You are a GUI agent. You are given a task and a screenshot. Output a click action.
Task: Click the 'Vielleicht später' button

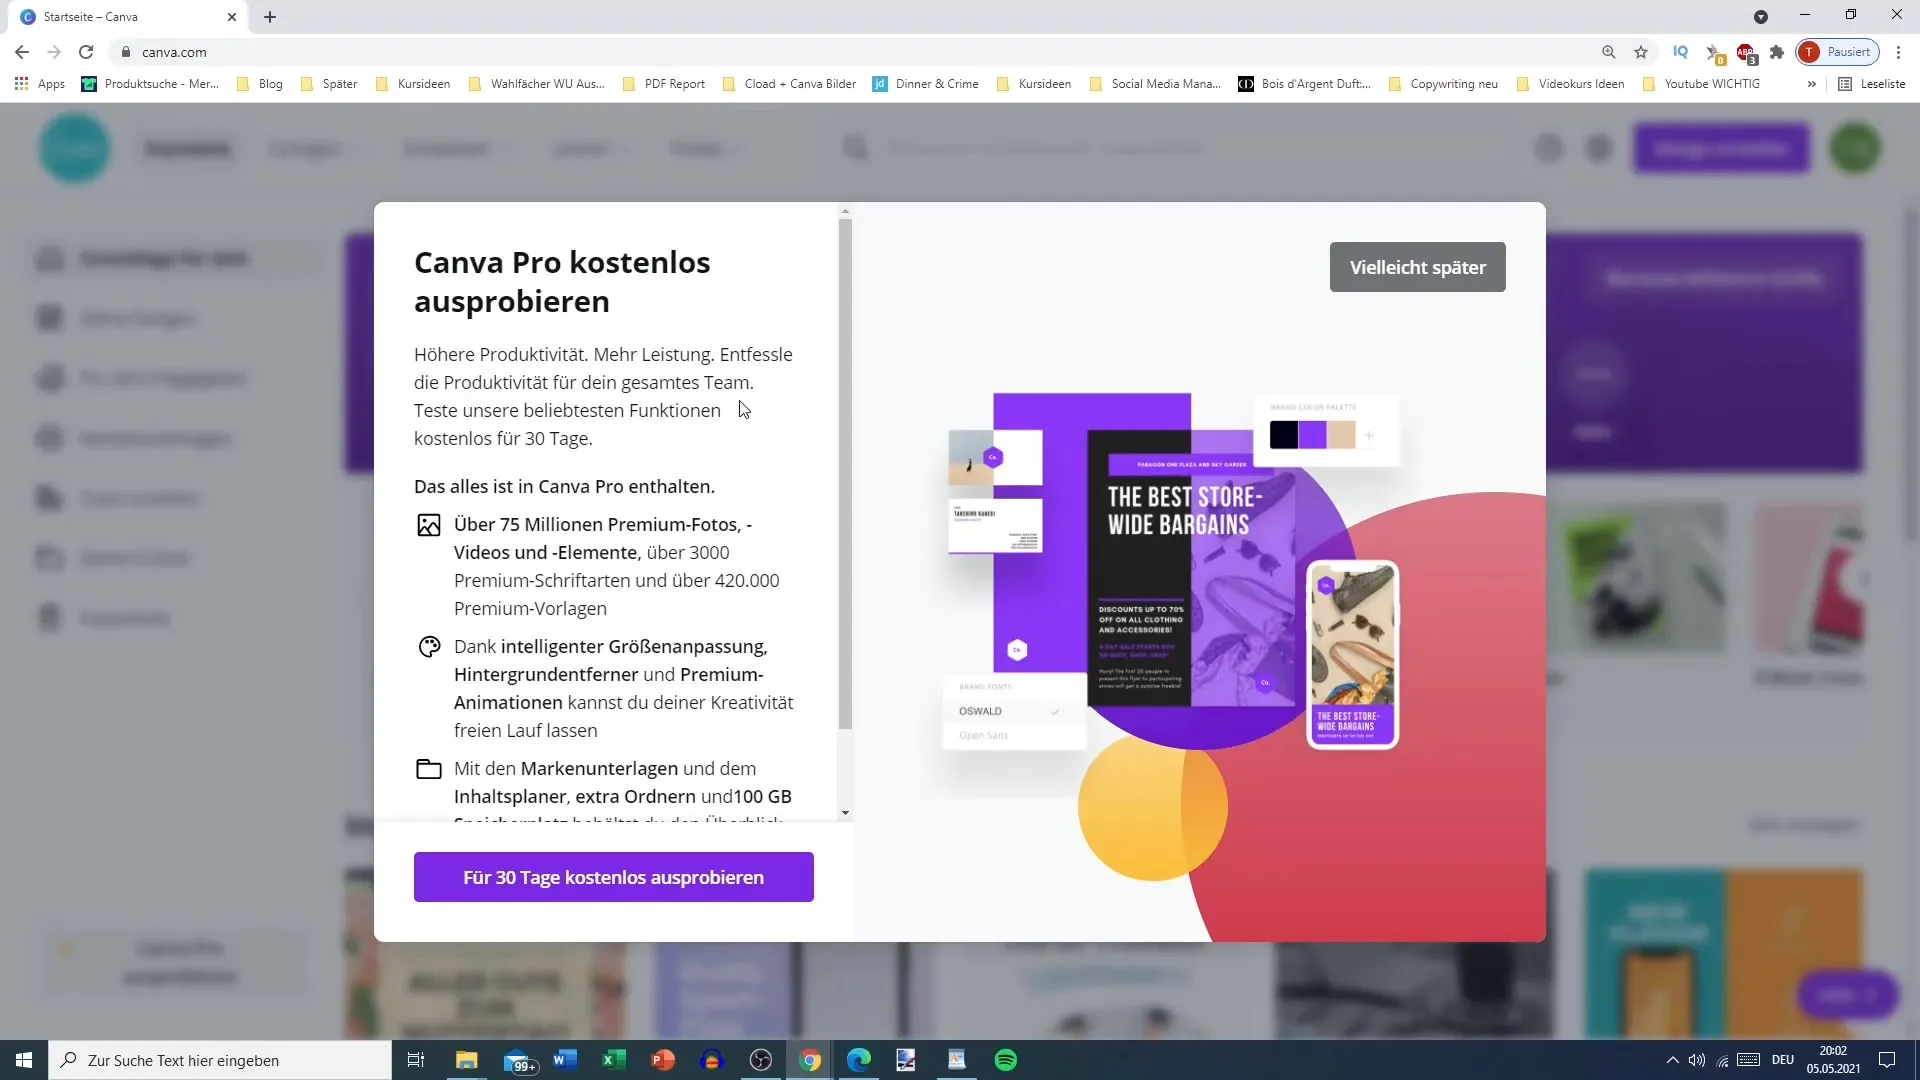(x=1417, y=267)
